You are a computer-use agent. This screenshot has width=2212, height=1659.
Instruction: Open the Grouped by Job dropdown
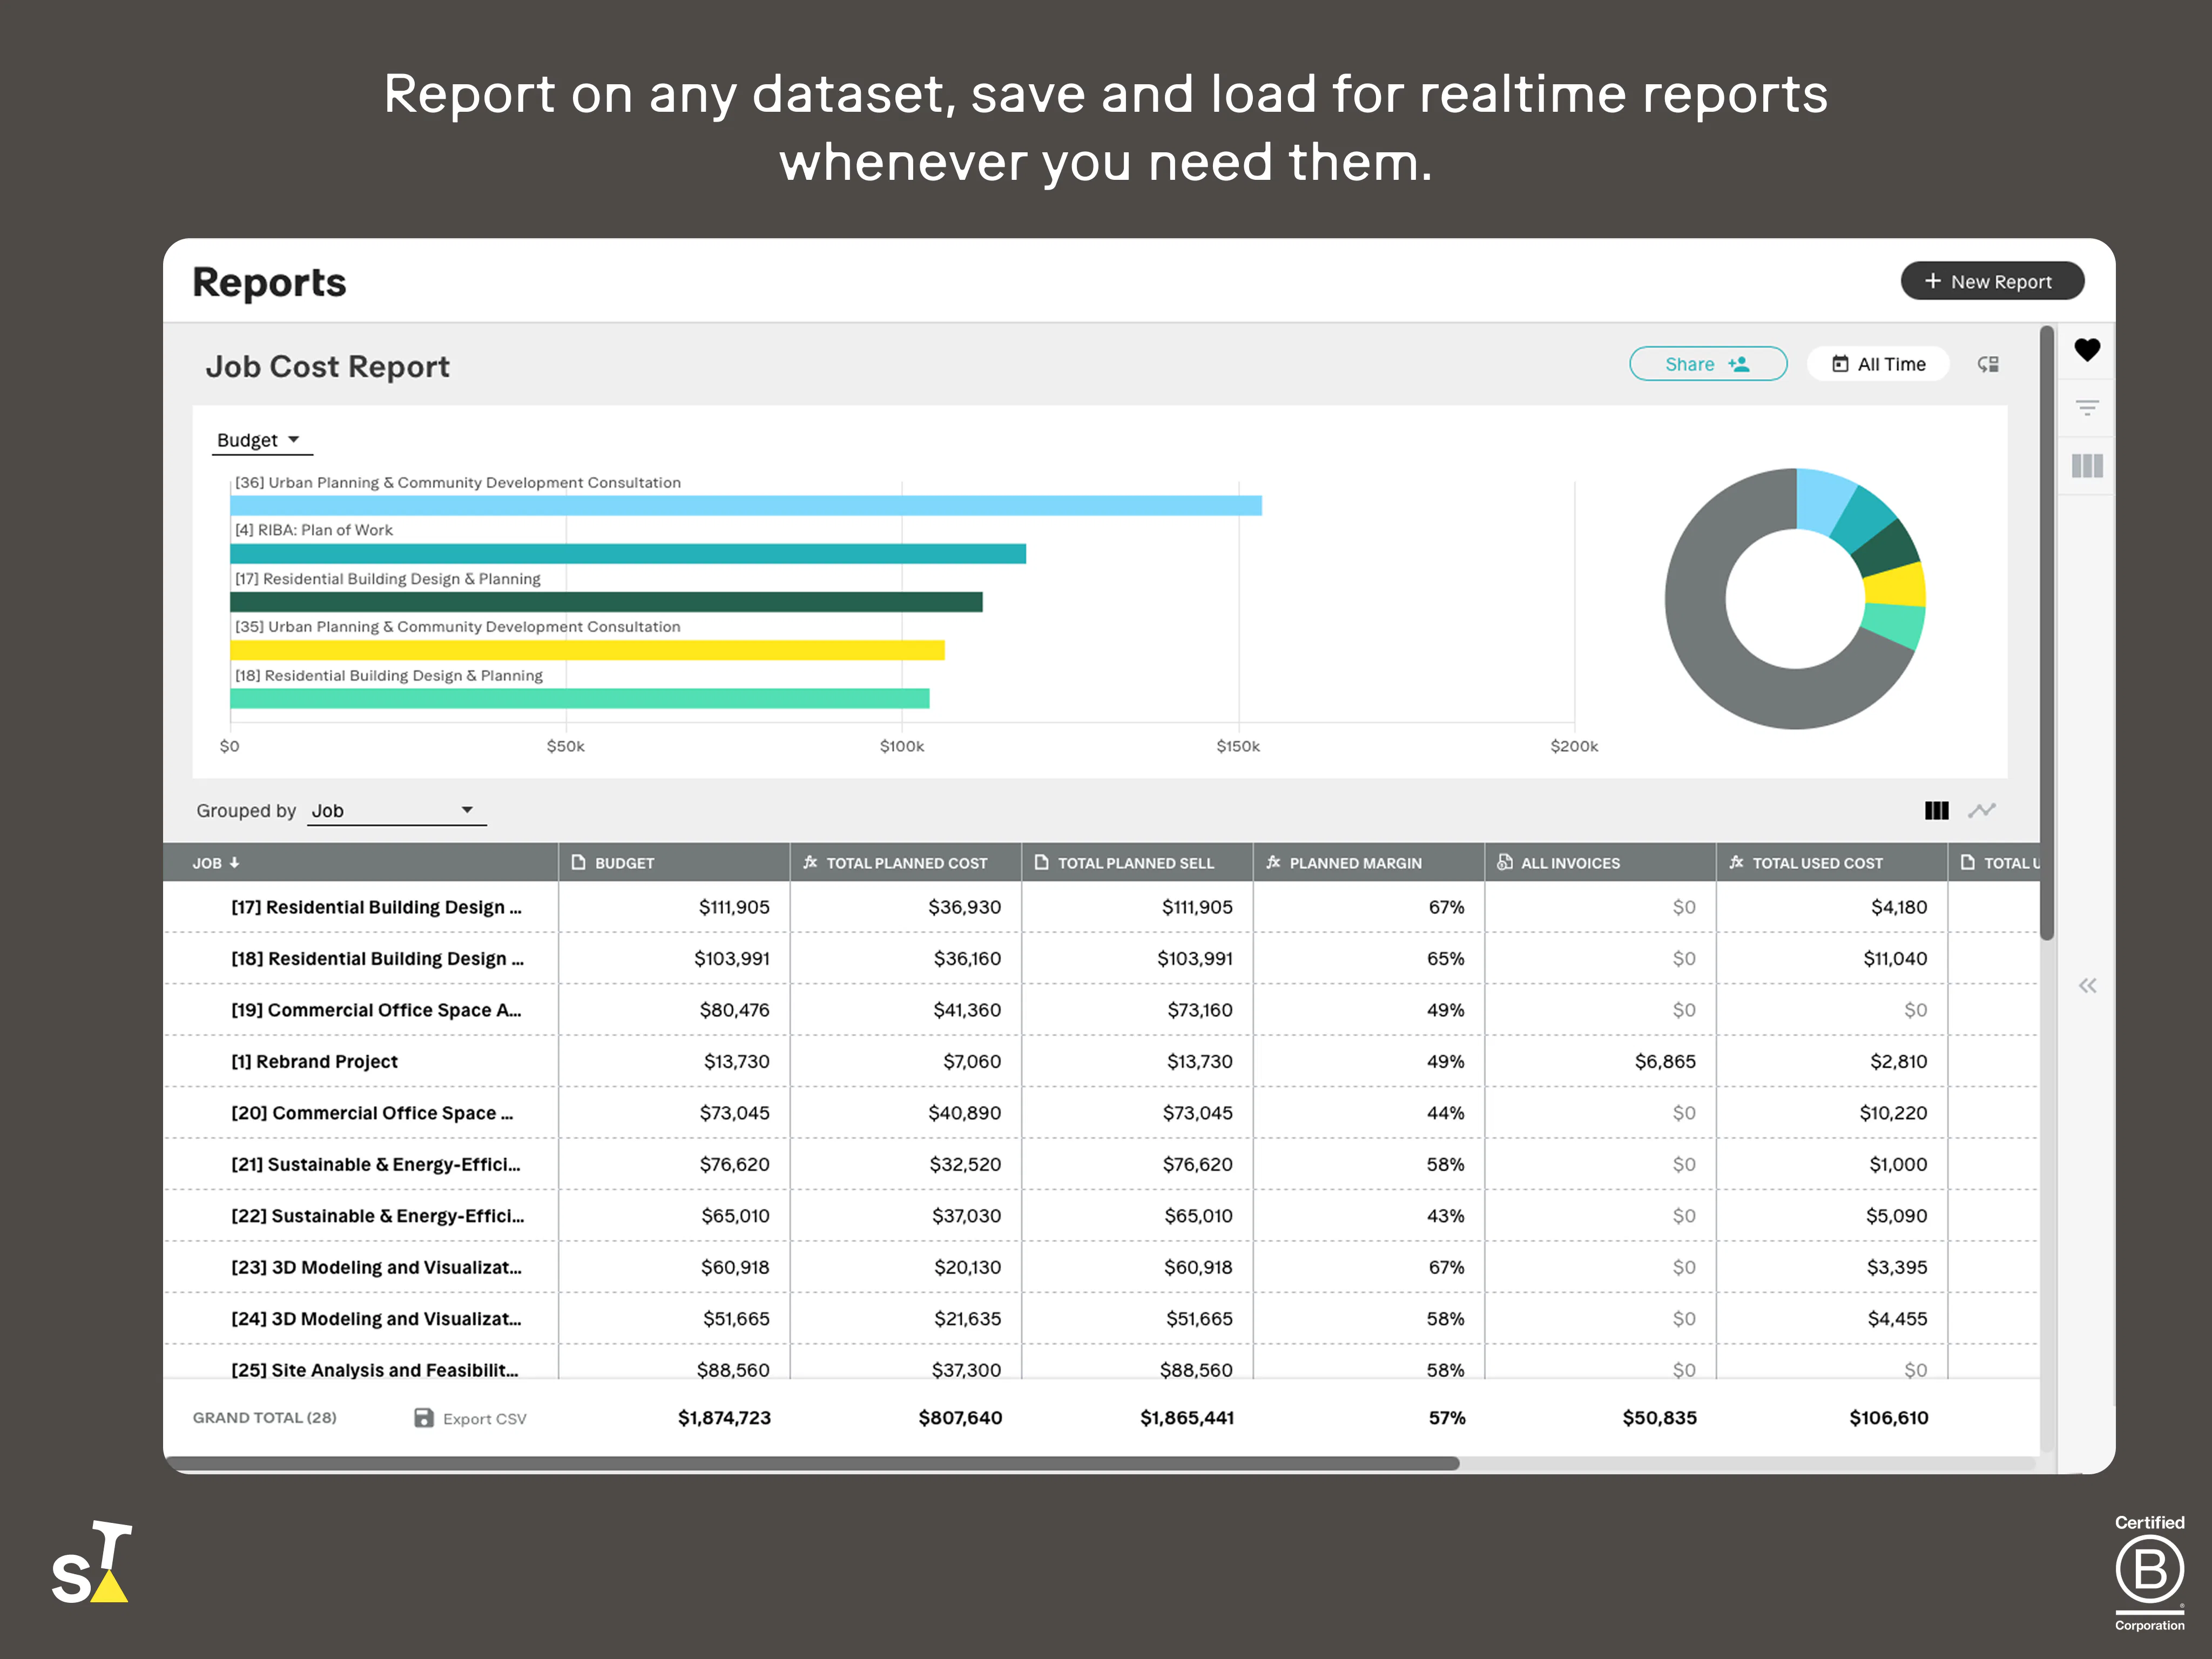(x=396, y=811)
